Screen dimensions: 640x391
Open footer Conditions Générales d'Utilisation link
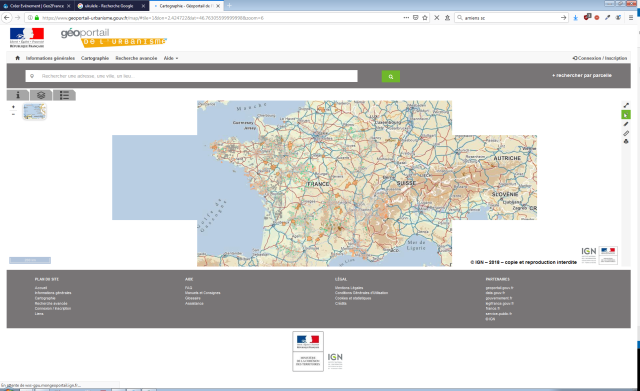[x=361, y=293]
